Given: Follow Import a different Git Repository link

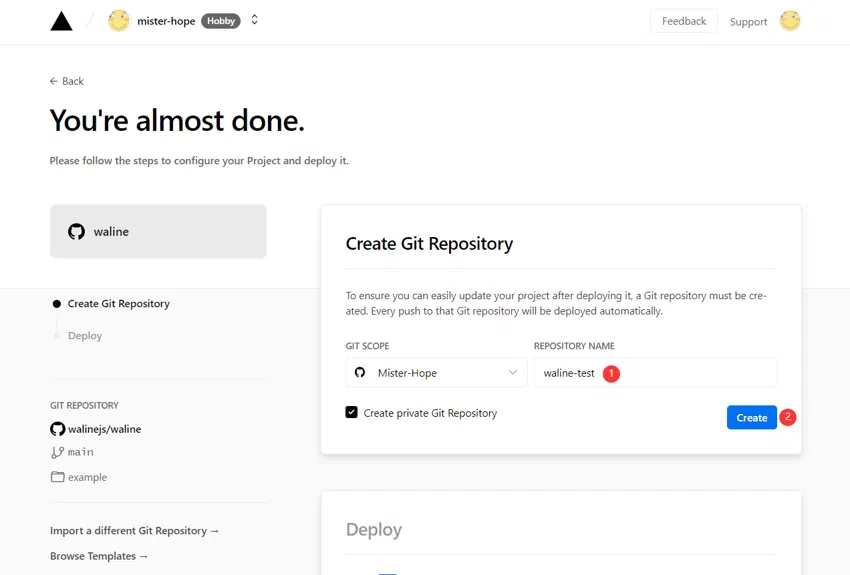Looking at the screenshot, I should (x=134, y=531).
